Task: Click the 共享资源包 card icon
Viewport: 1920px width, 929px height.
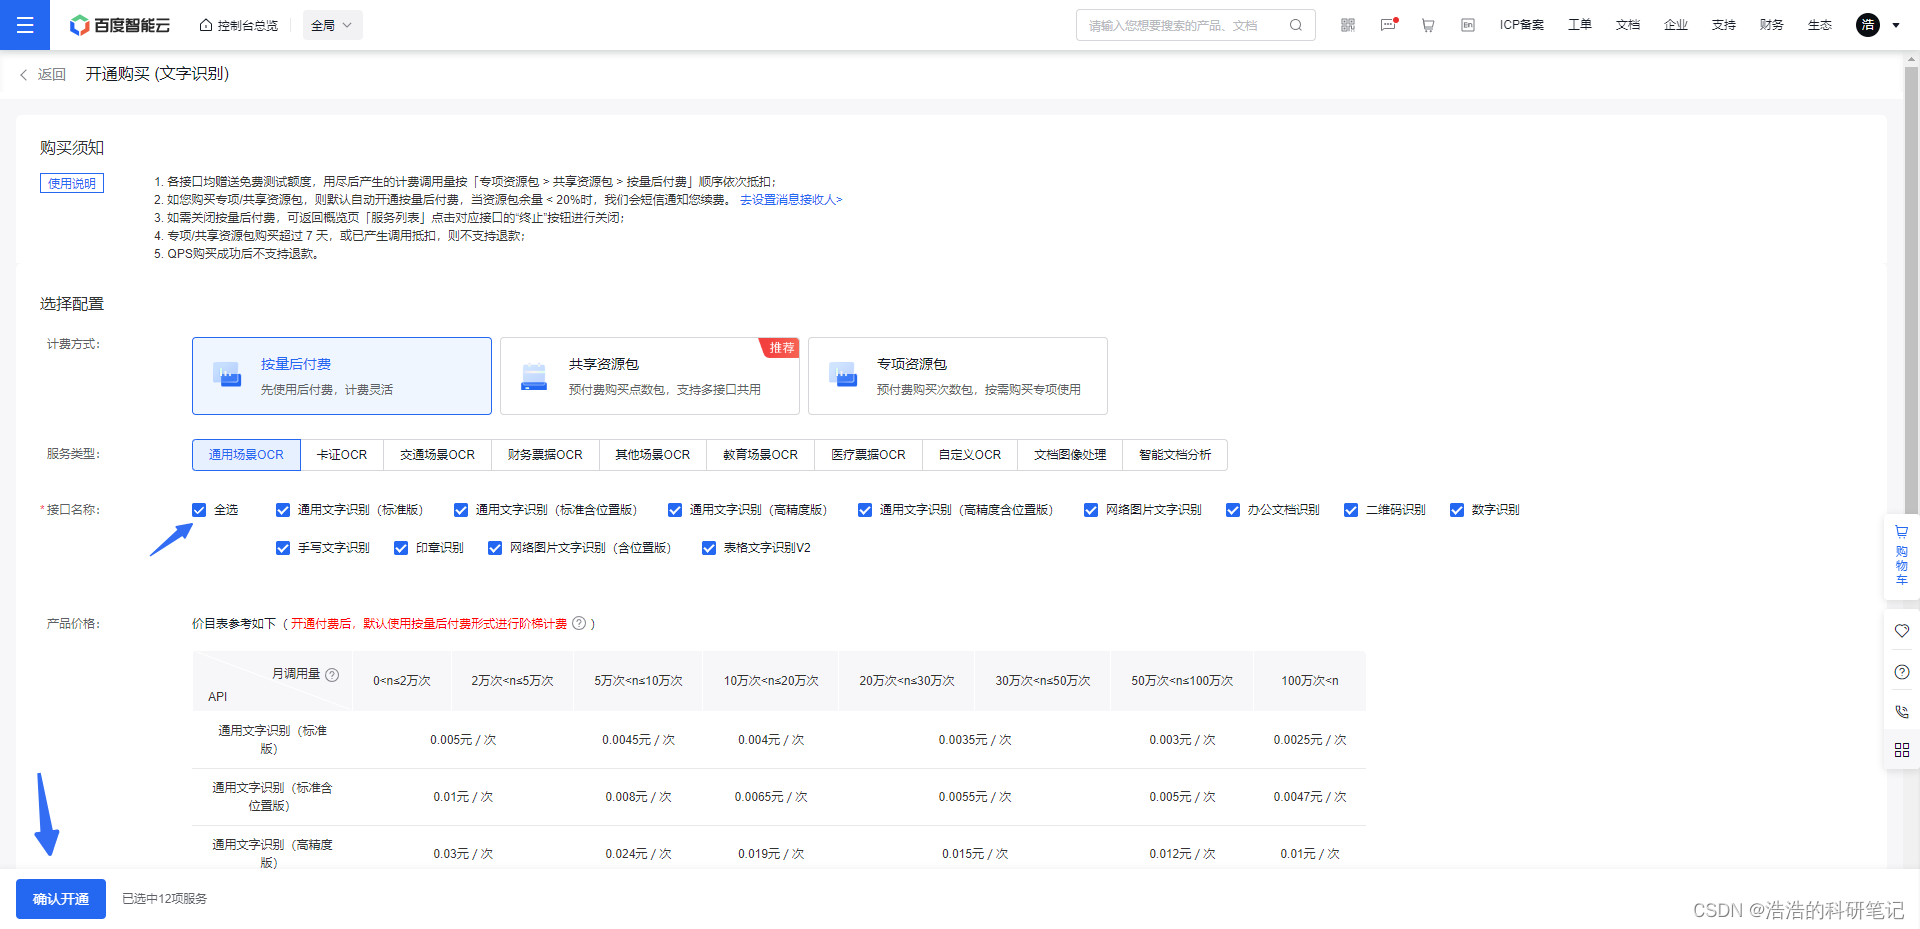Action: click(535, 376)
